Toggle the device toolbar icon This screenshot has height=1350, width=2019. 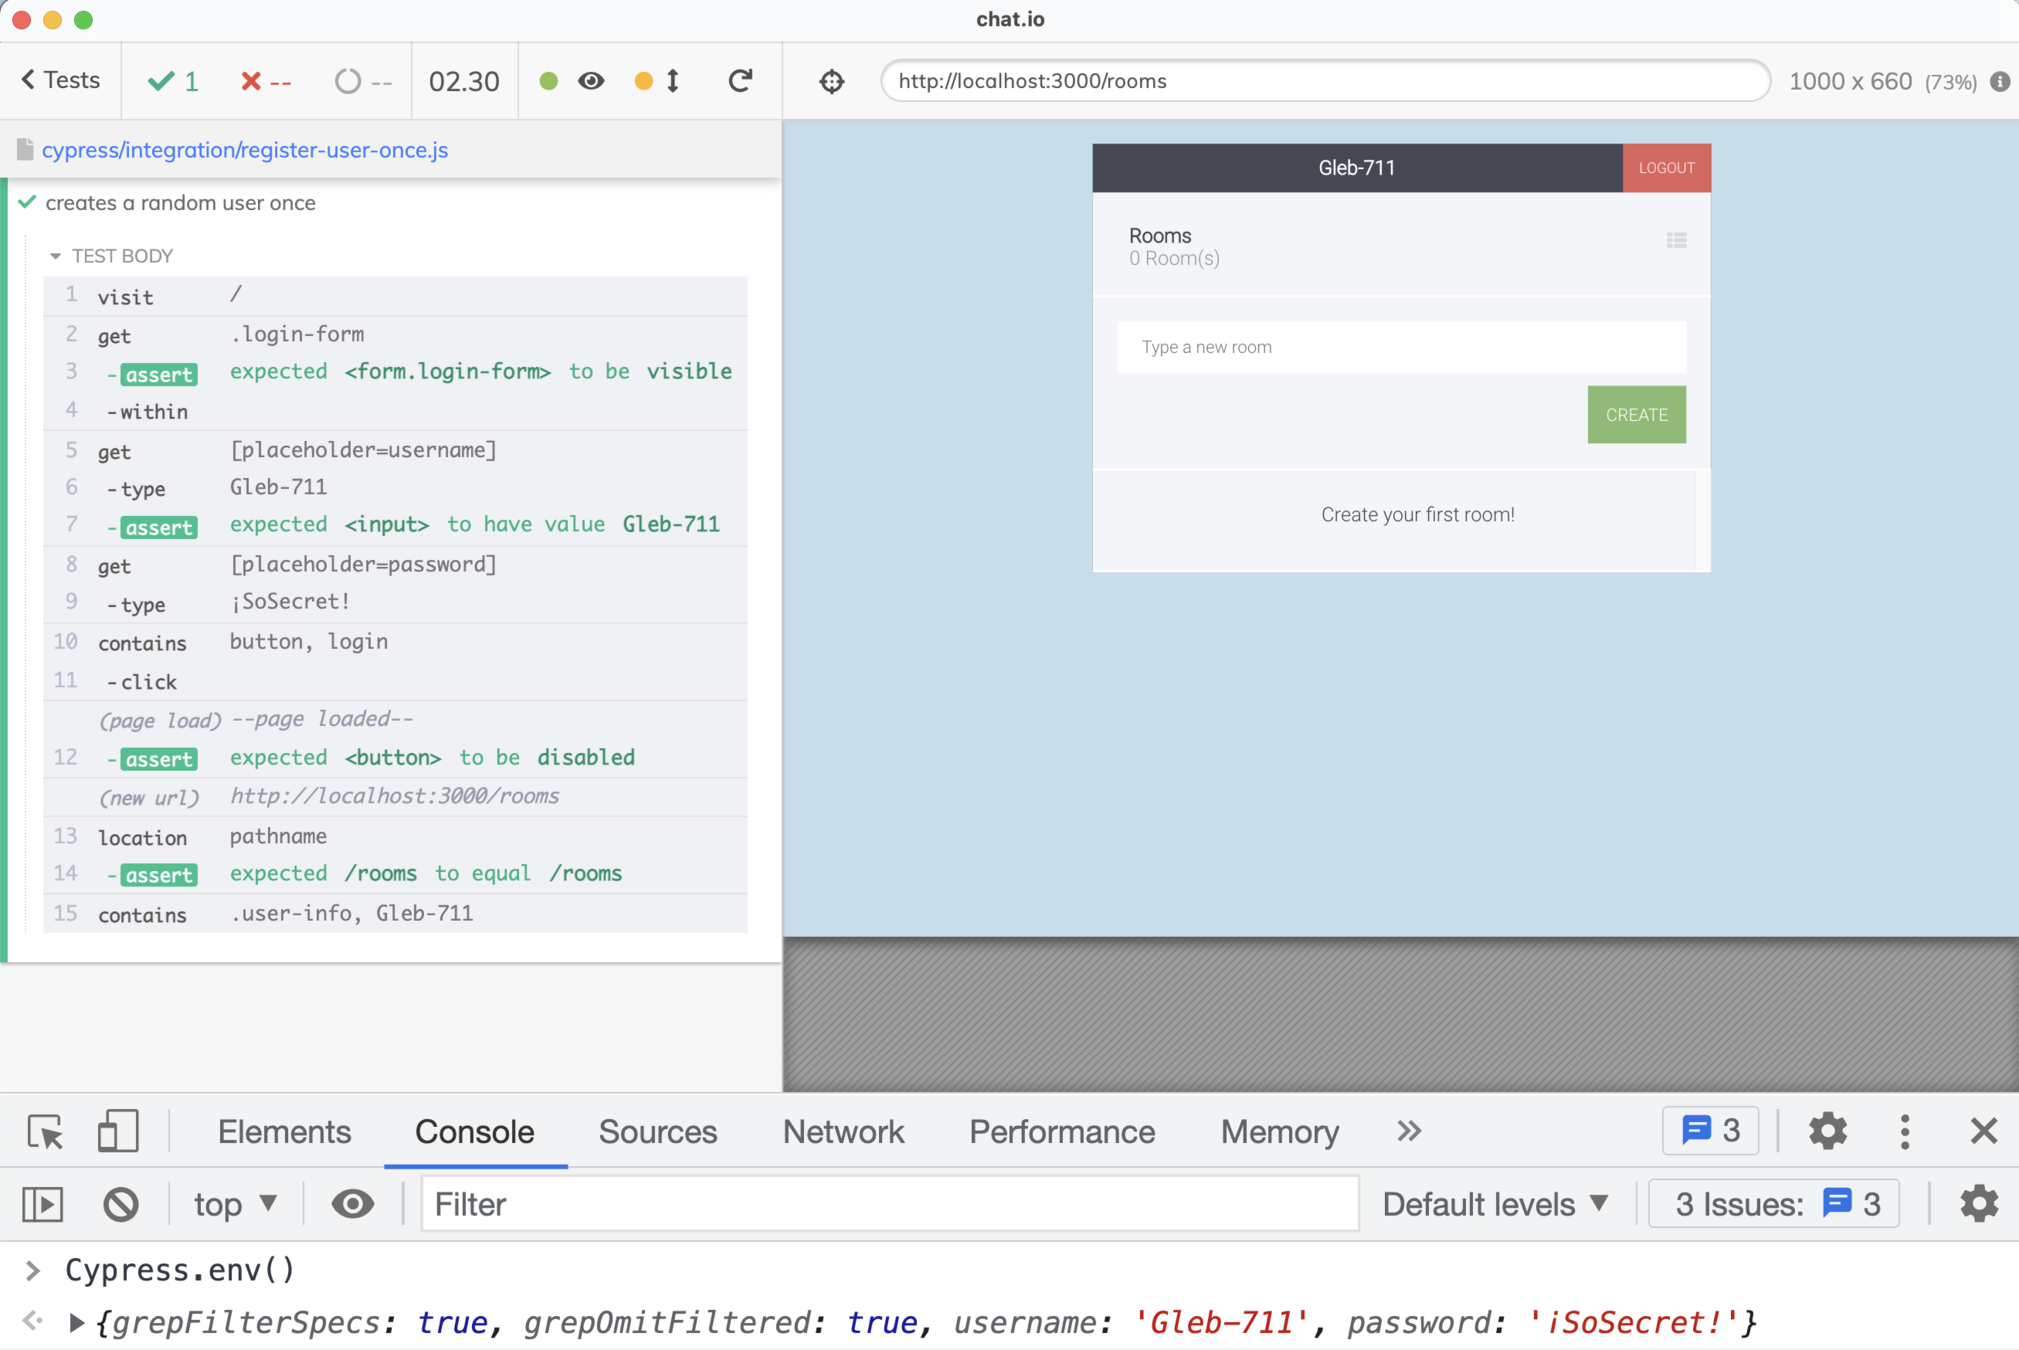coord(117,1131)
